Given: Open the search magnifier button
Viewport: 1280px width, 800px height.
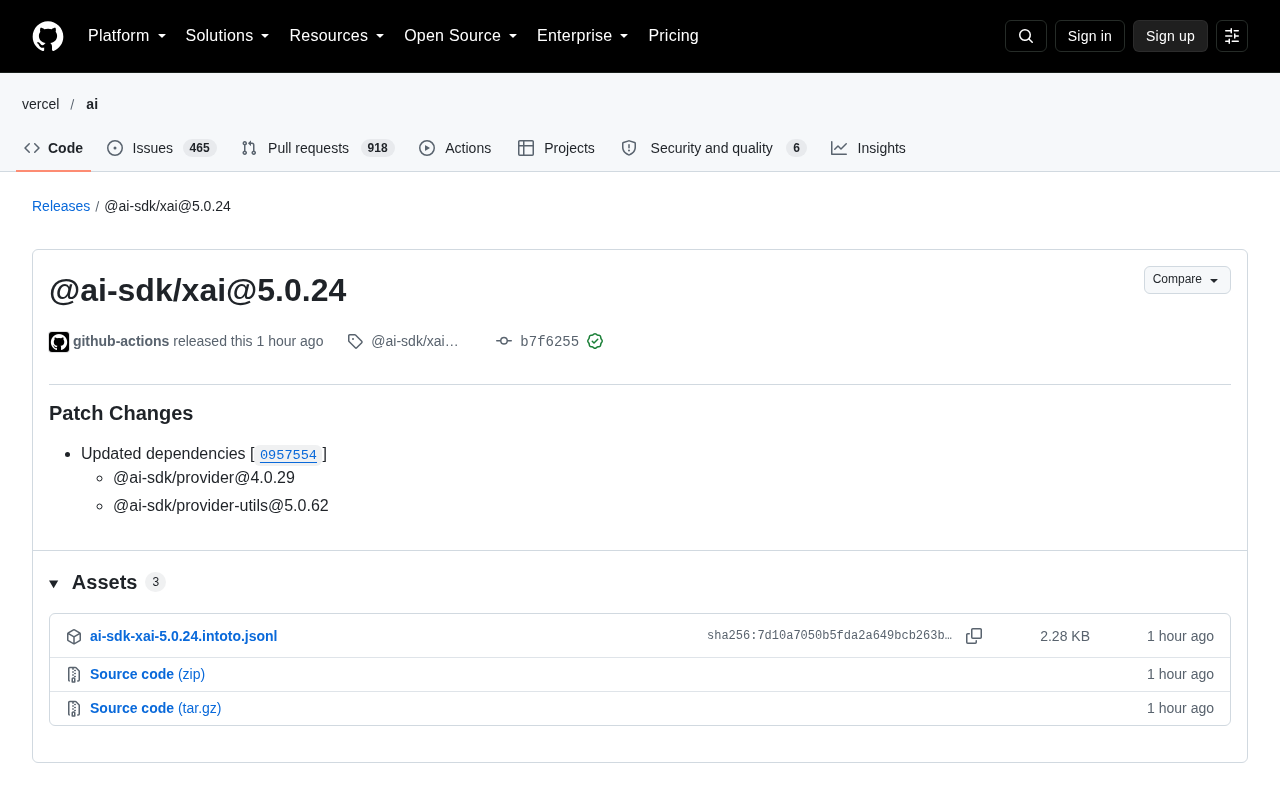Looking at the screenshot, I should pos(1026,36).
